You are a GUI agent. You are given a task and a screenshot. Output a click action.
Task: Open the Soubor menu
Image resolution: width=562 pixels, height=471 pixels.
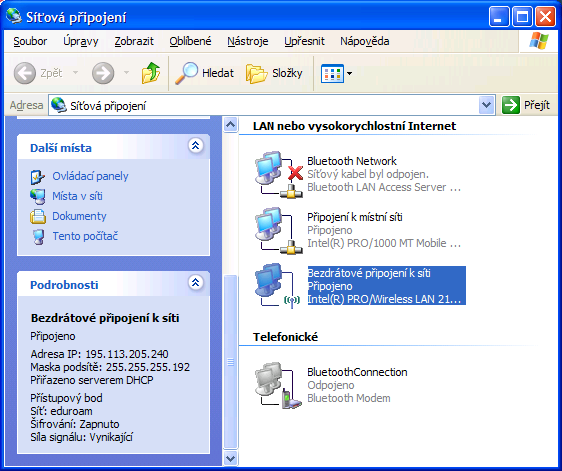click(30, 41)
